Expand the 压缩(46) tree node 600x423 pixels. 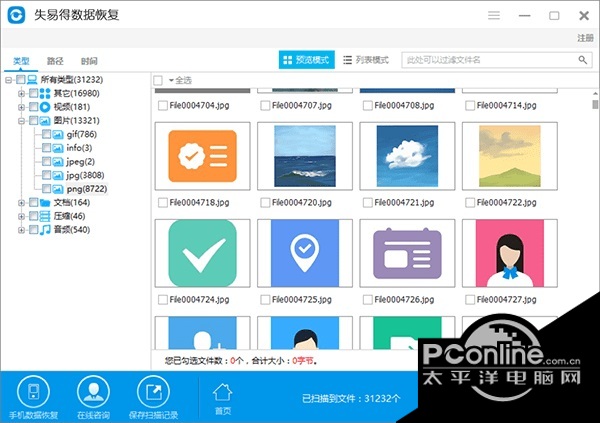pos(21,216)
